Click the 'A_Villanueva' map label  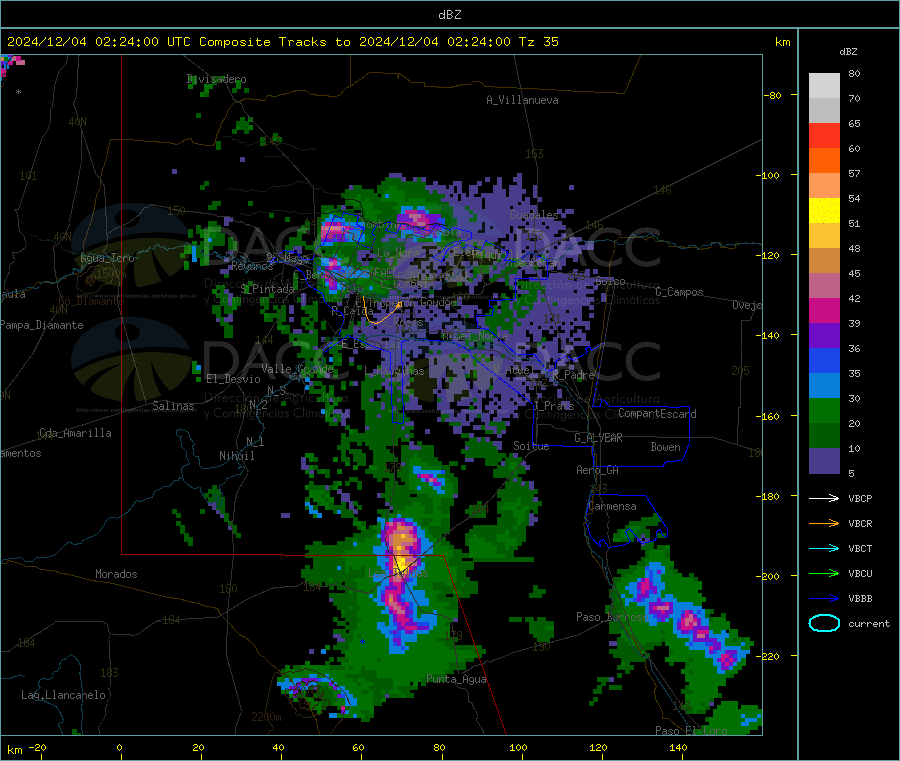[522, 100]
